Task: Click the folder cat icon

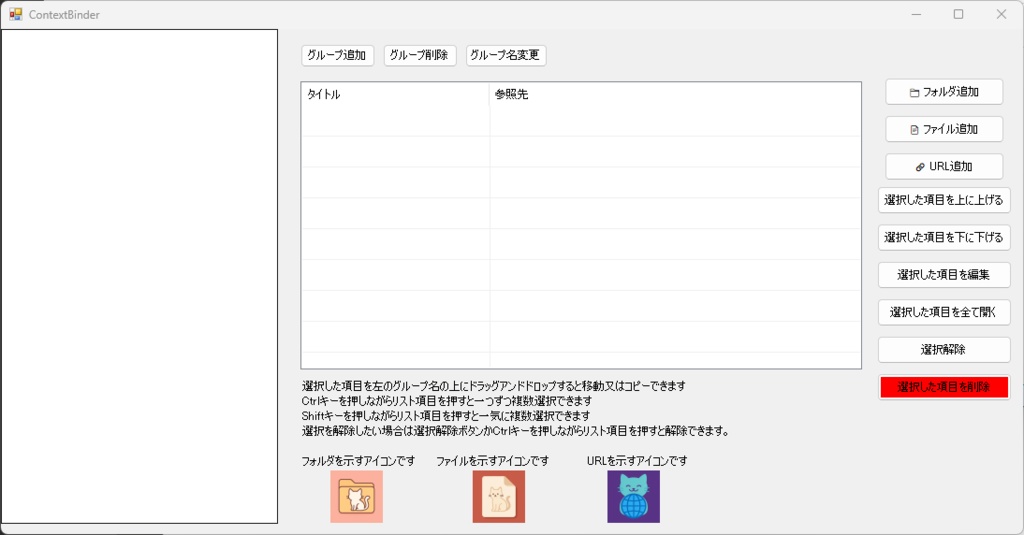Action: click(x=356, y=496)
